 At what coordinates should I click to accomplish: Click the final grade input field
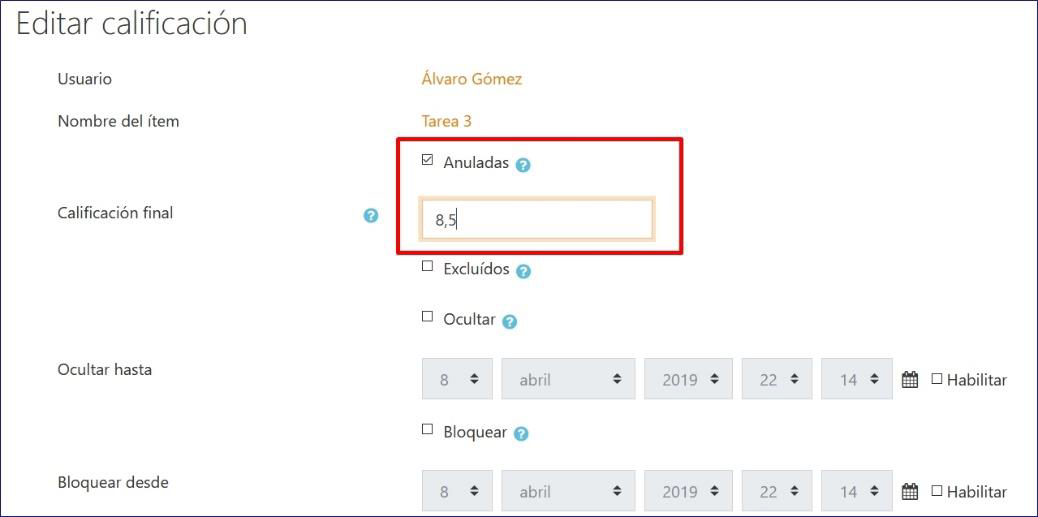pos(537,220)
